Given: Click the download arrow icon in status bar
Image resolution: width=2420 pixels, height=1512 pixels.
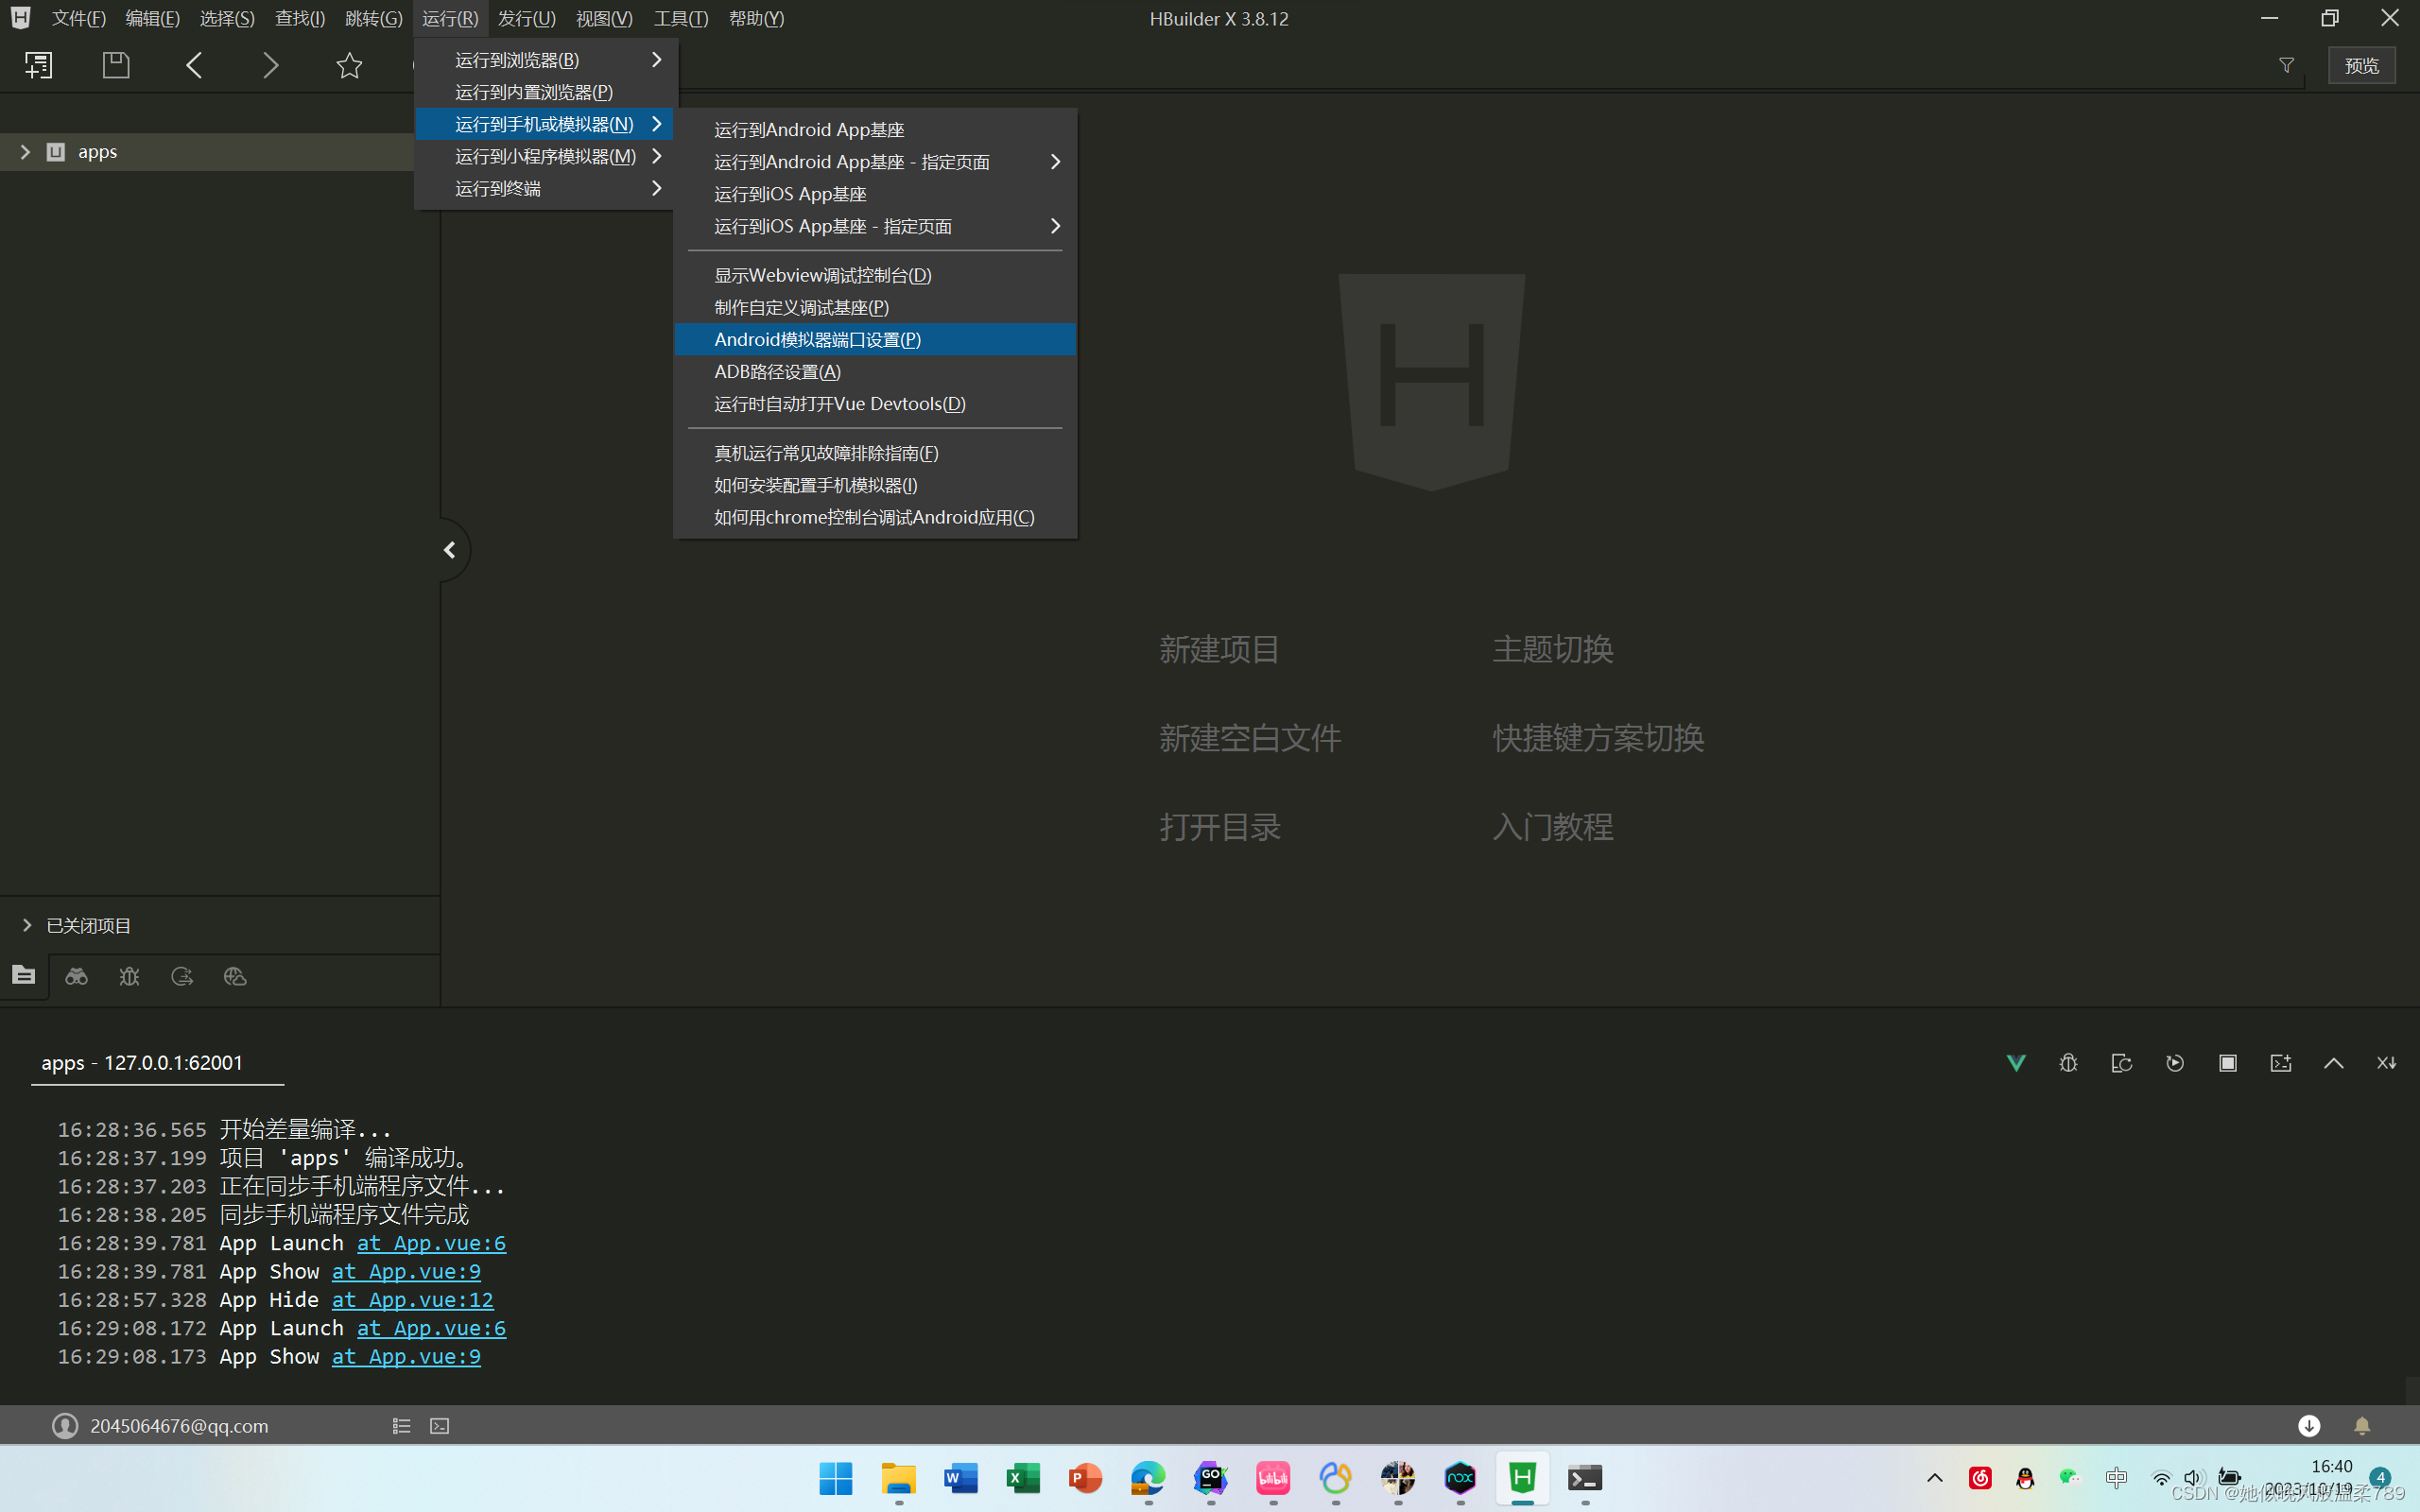Looking at the screenshot, I should (2309, 1425).
